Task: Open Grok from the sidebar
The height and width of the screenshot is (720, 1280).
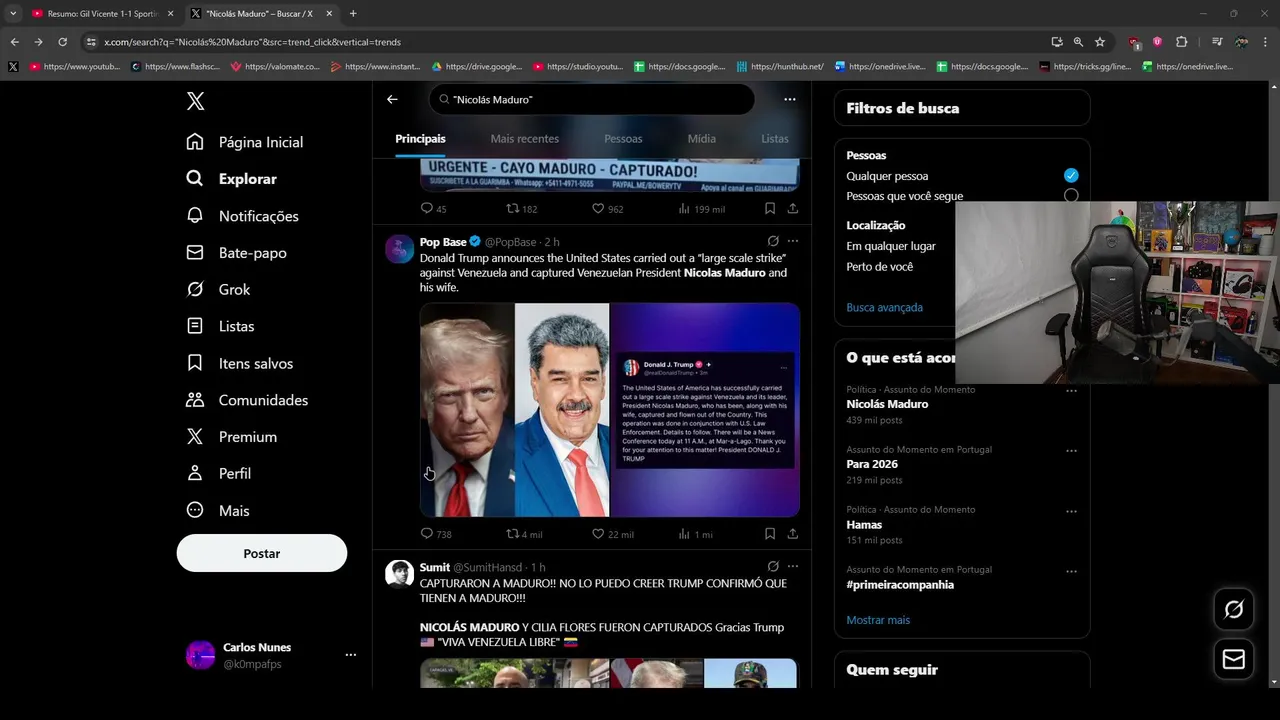Action: [x=219, y=289]
